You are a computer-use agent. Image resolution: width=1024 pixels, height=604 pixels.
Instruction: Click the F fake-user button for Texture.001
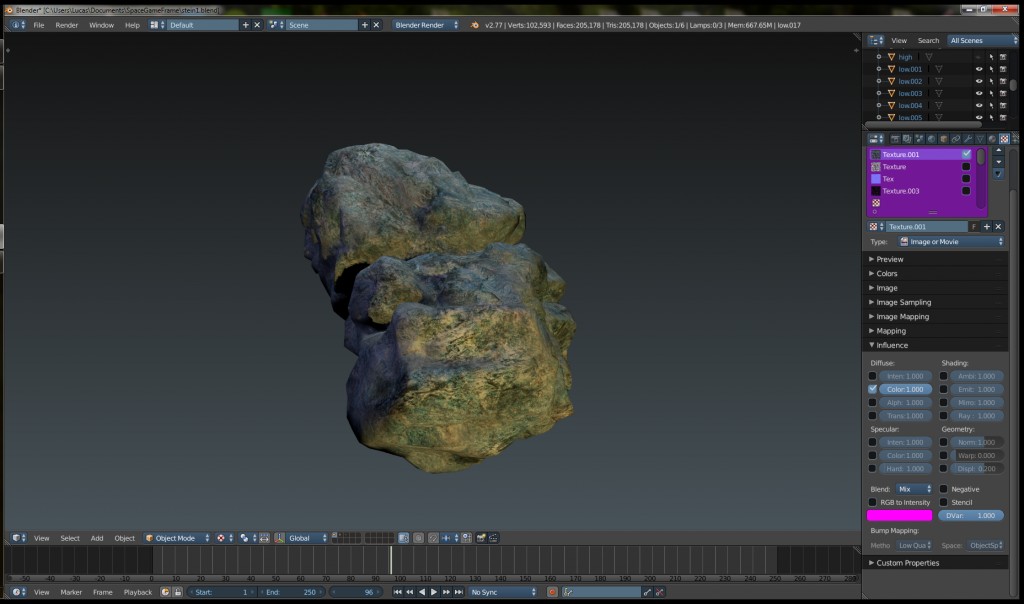[x=974, y=227]
